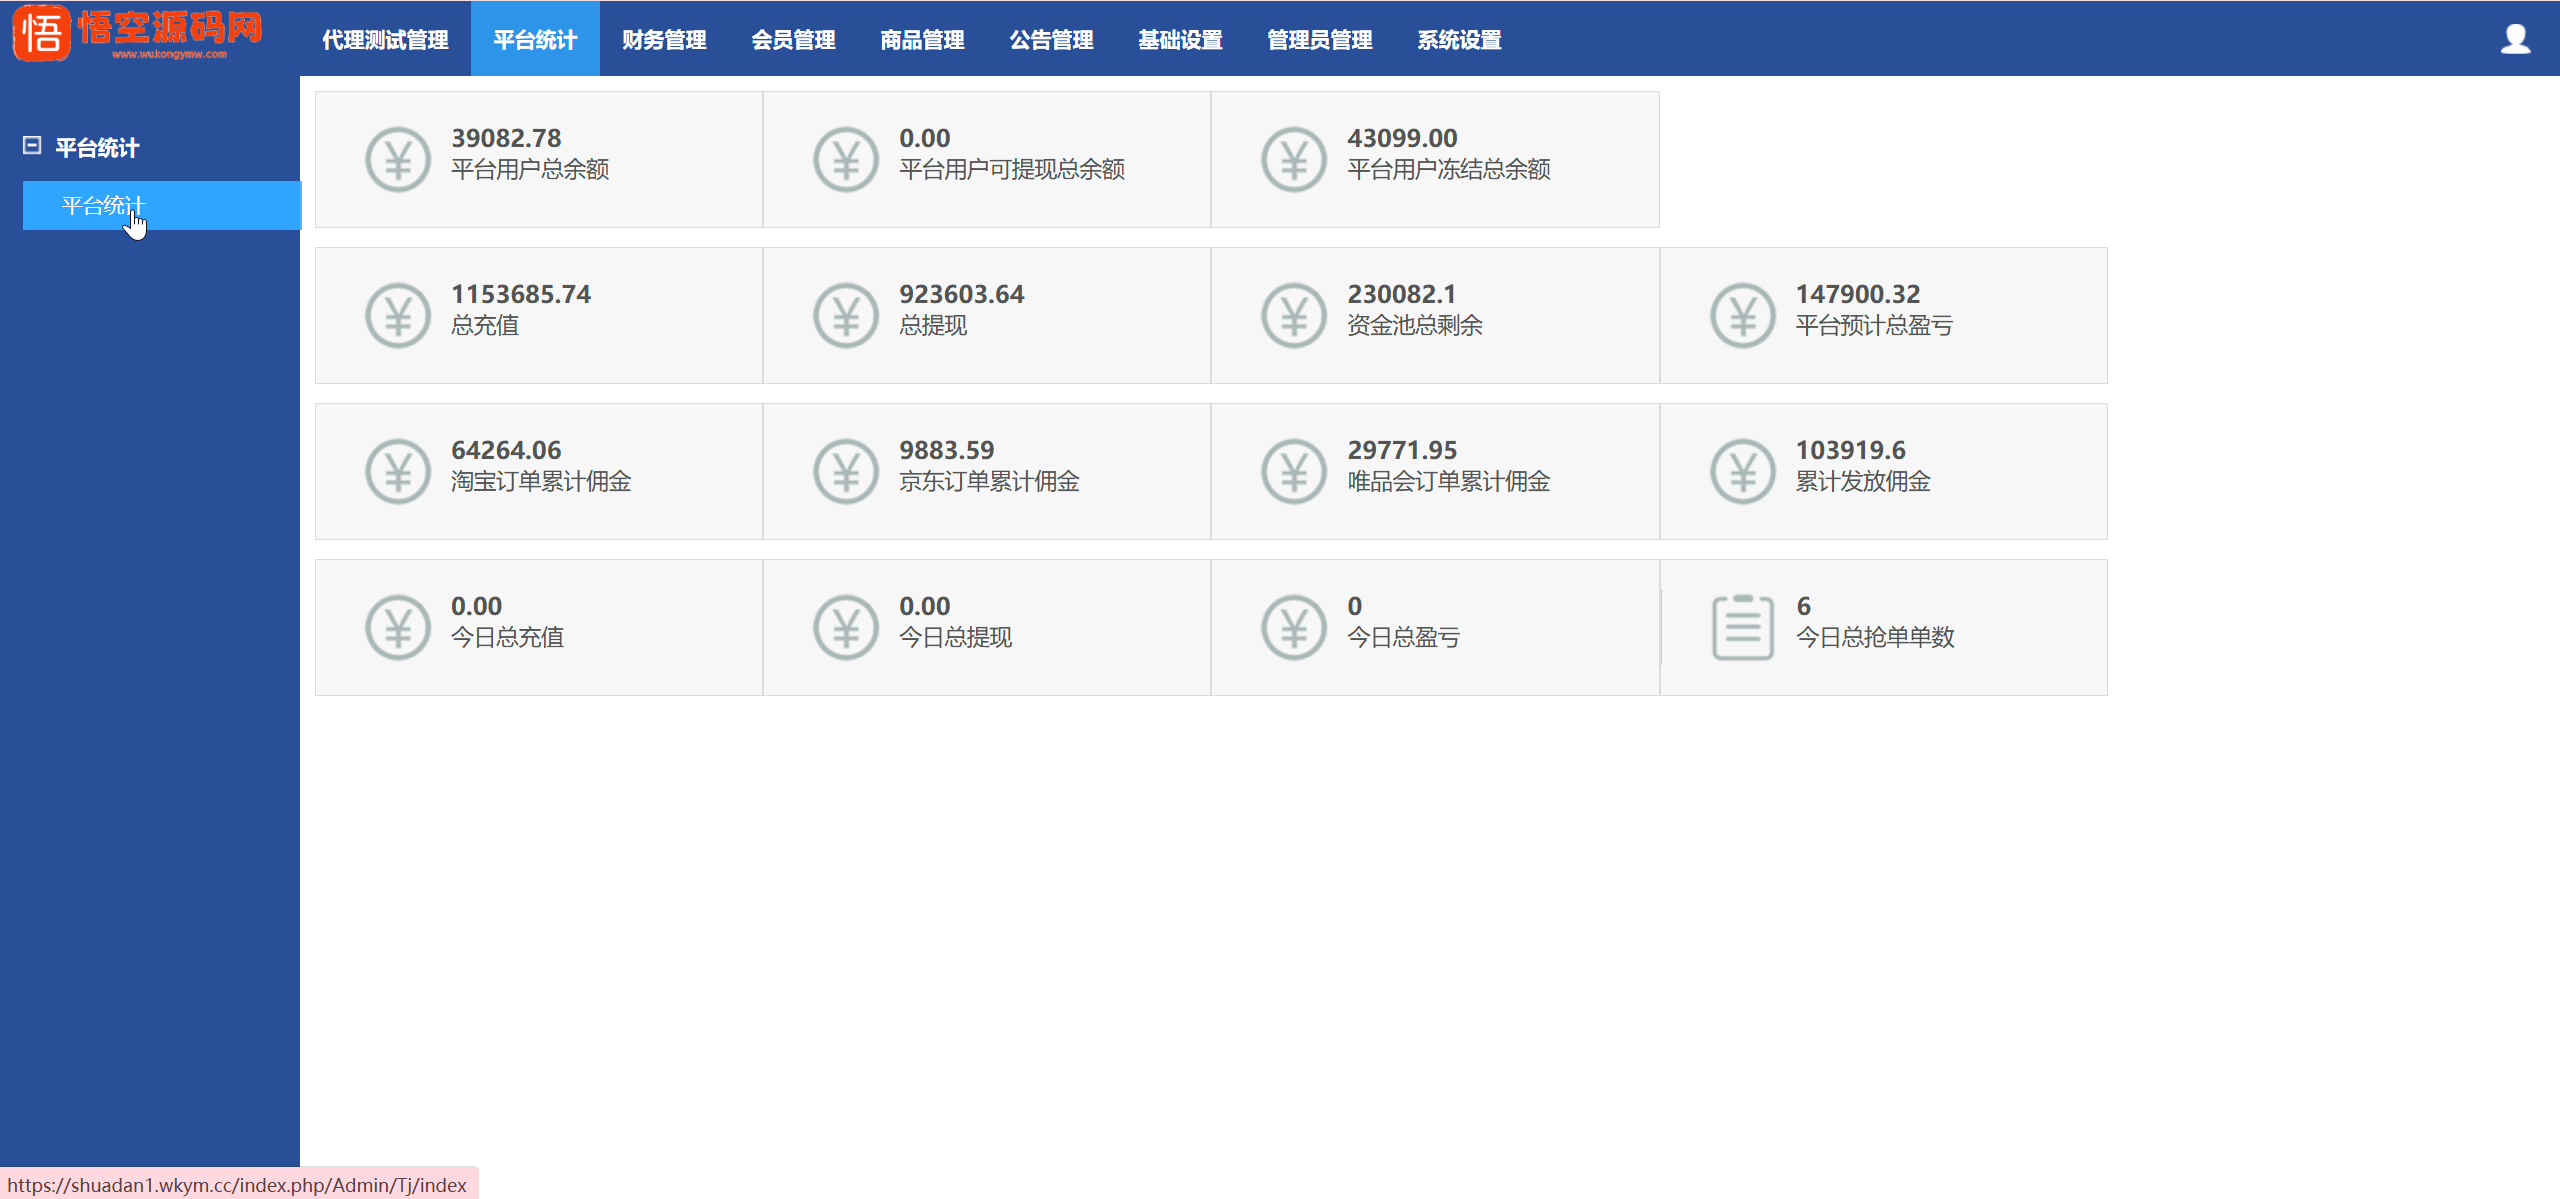Collapse the 平台统计 sidebar group
The width and height of the screenshot is (2560, 1199).
32,146
